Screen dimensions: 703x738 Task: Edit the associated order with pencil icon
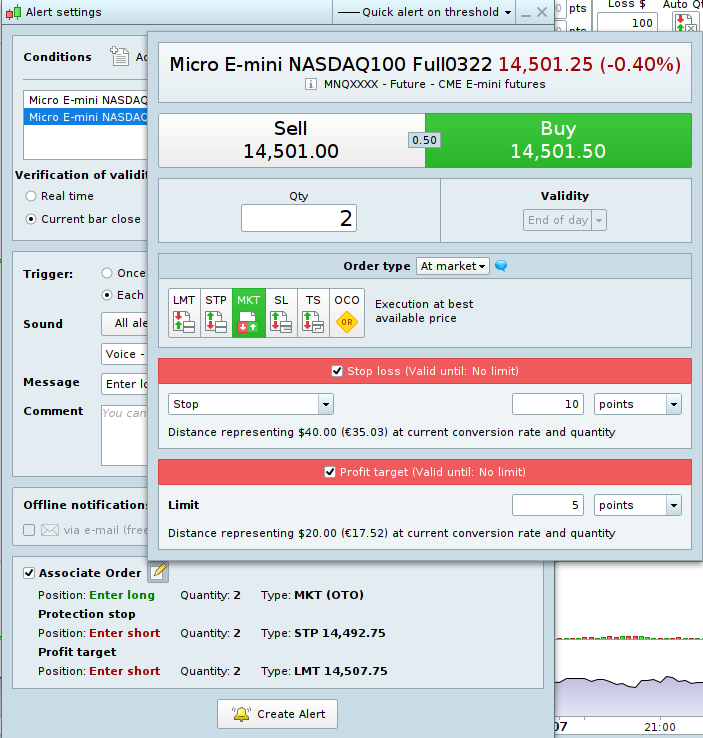coord(159,572)
